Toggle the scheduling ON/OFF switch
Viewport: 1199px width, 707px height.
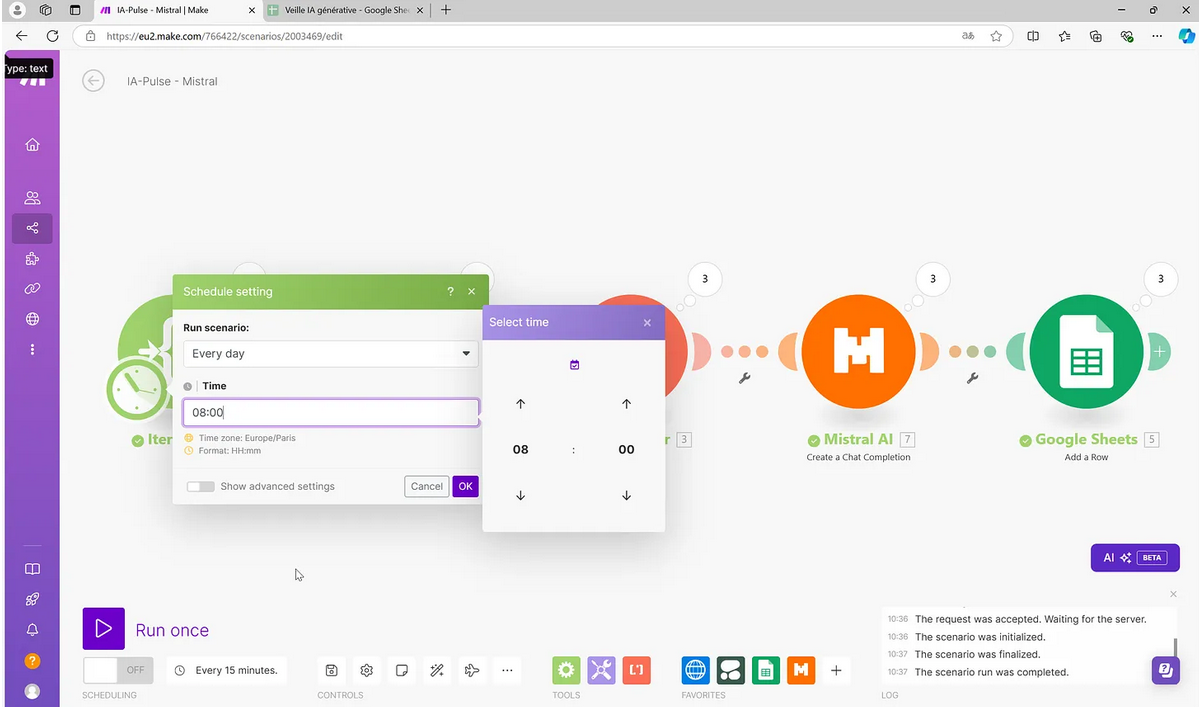[118, 670]
